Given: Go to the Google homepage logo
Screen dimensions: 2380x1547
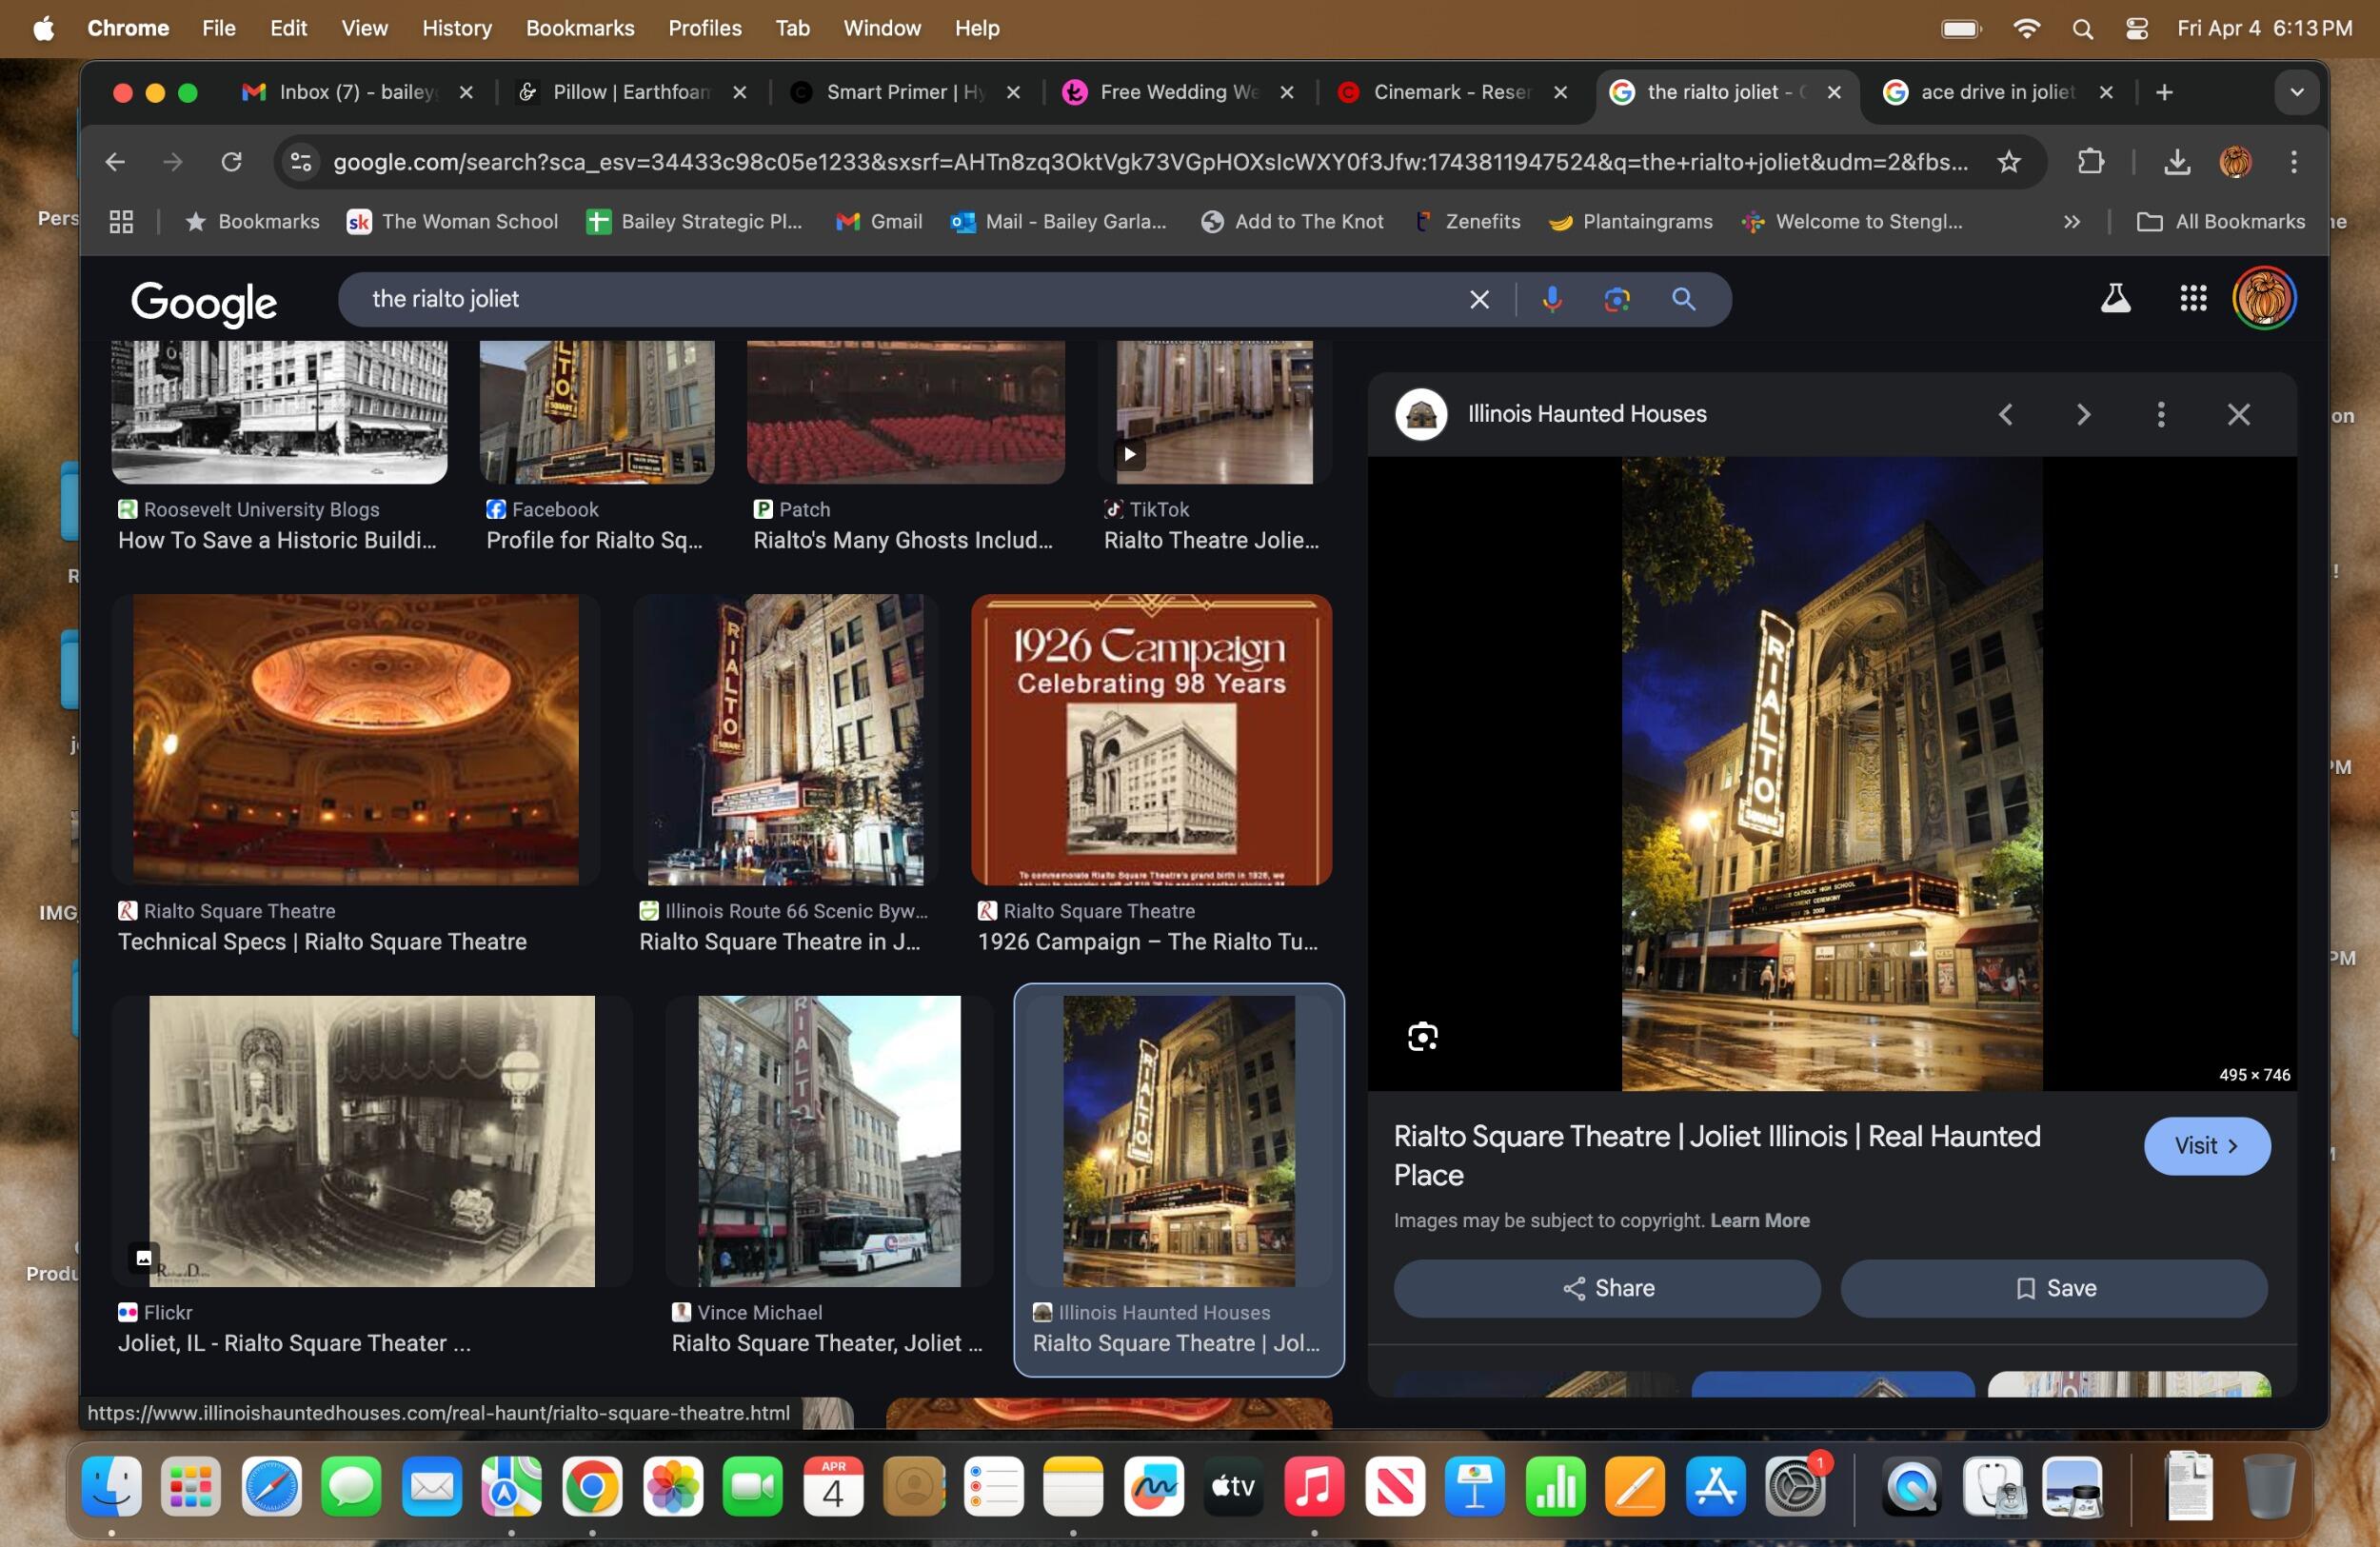Looking at the screenshot, I should 204,302.
